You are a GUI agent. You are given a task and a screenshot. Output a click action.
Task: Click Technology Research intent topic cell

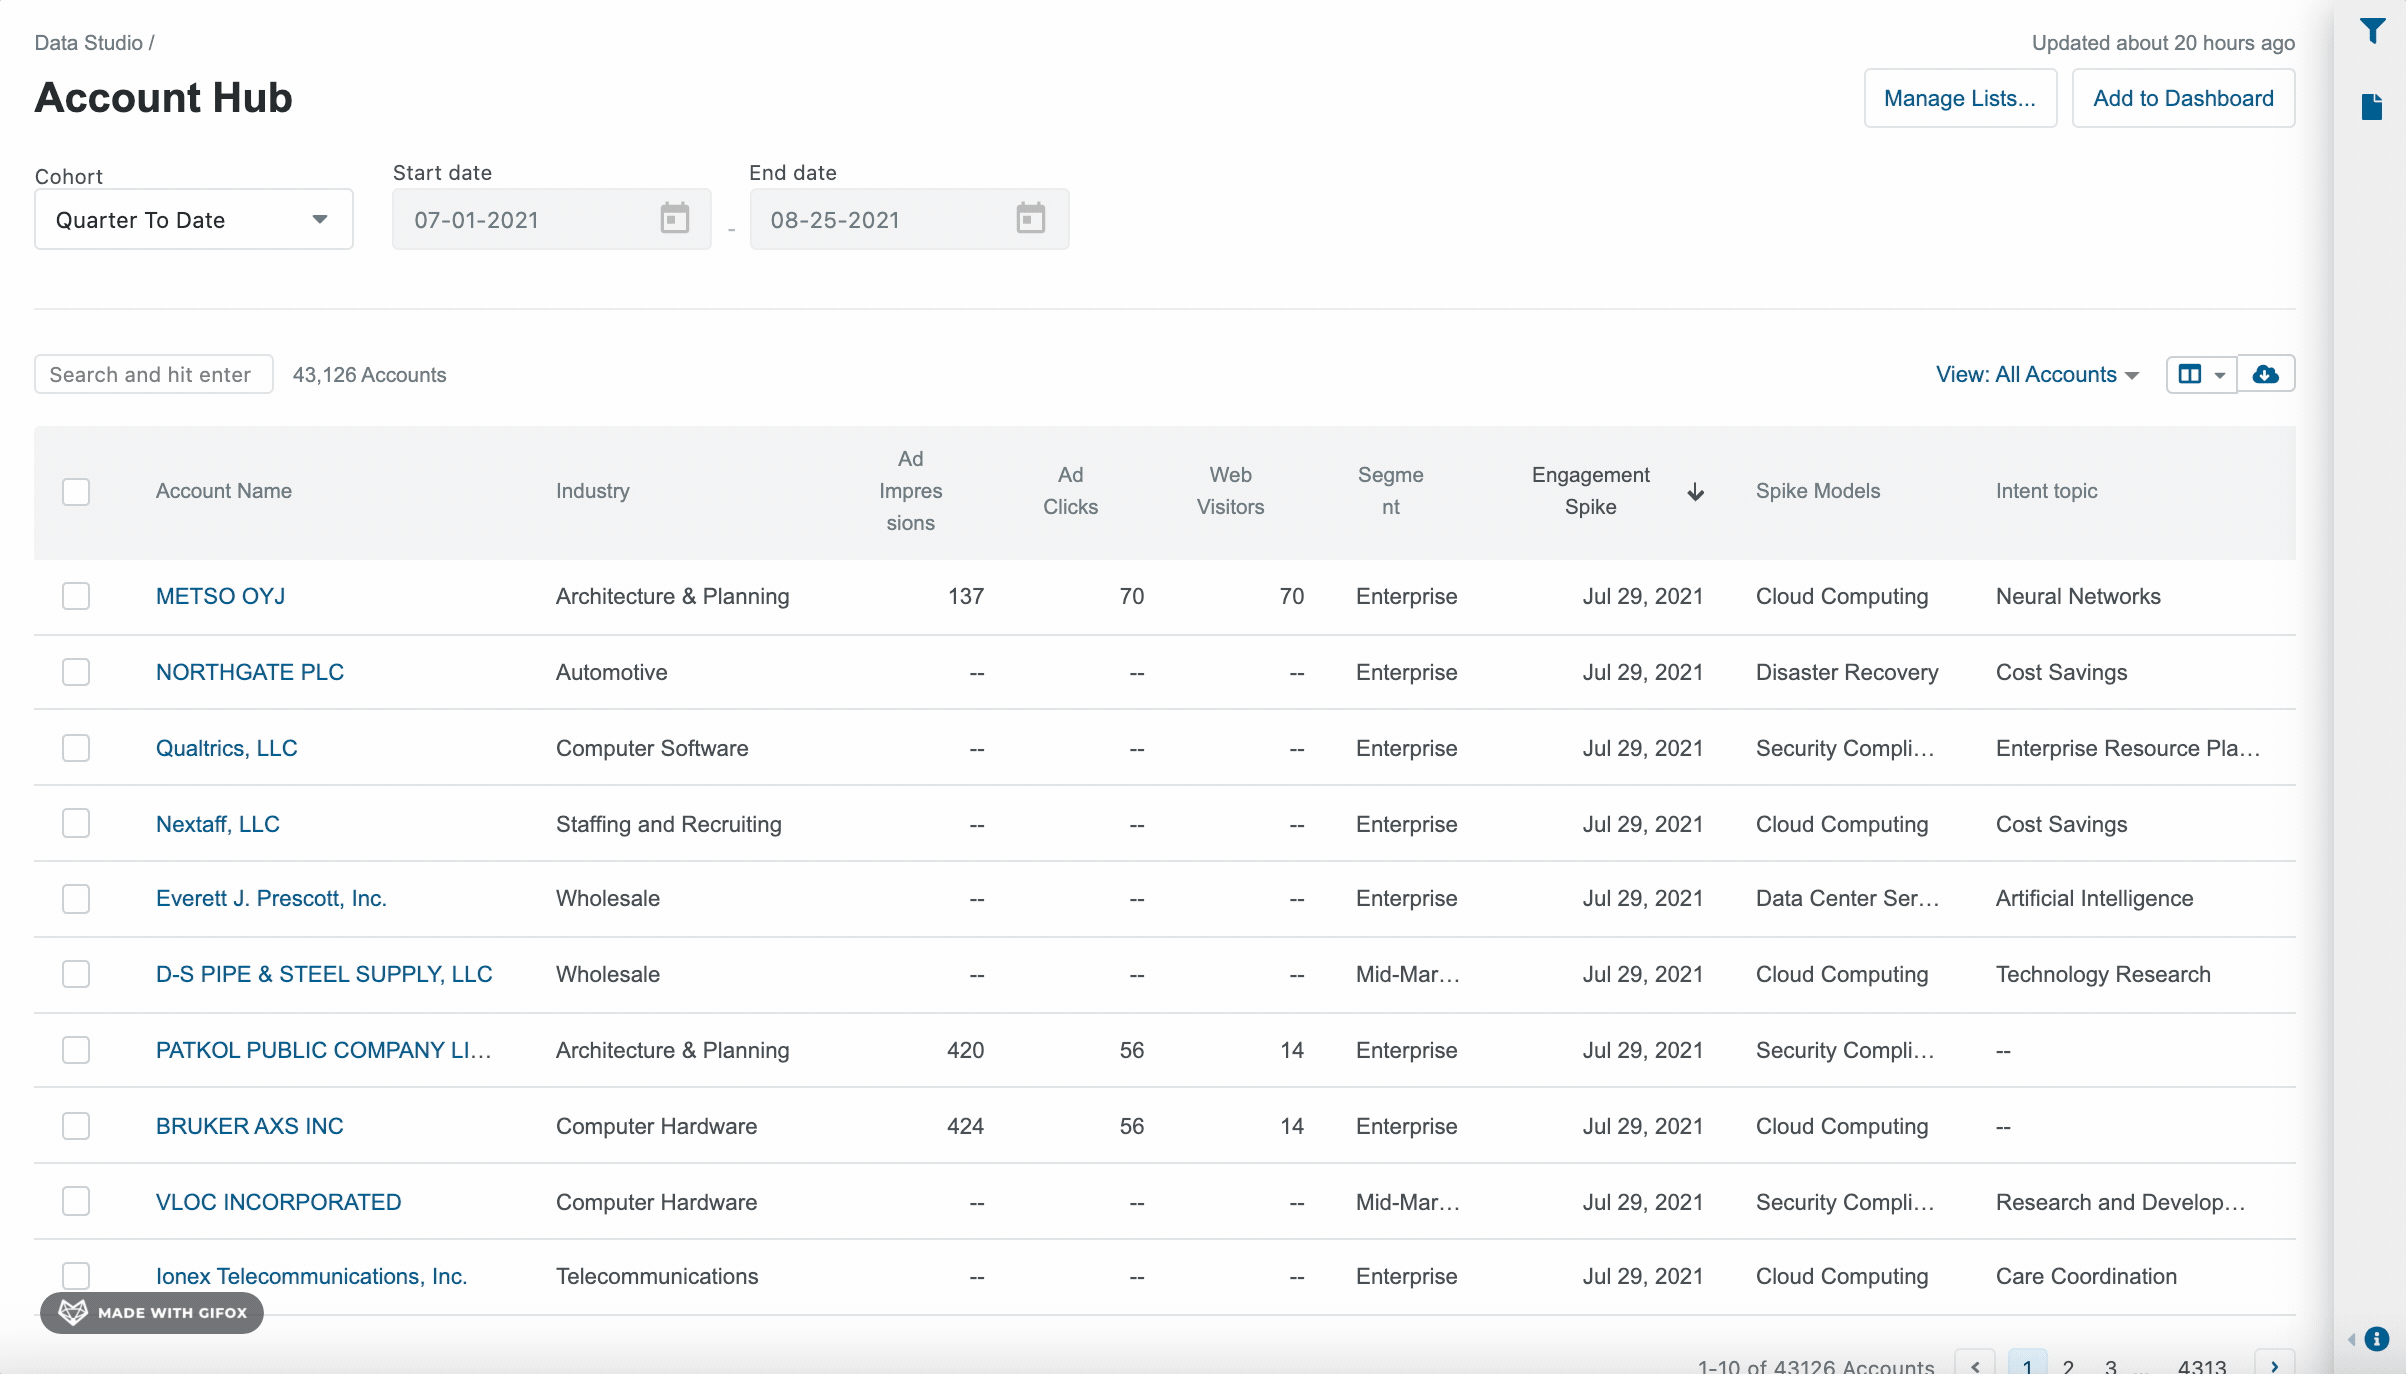click(x=2103, y=974)
